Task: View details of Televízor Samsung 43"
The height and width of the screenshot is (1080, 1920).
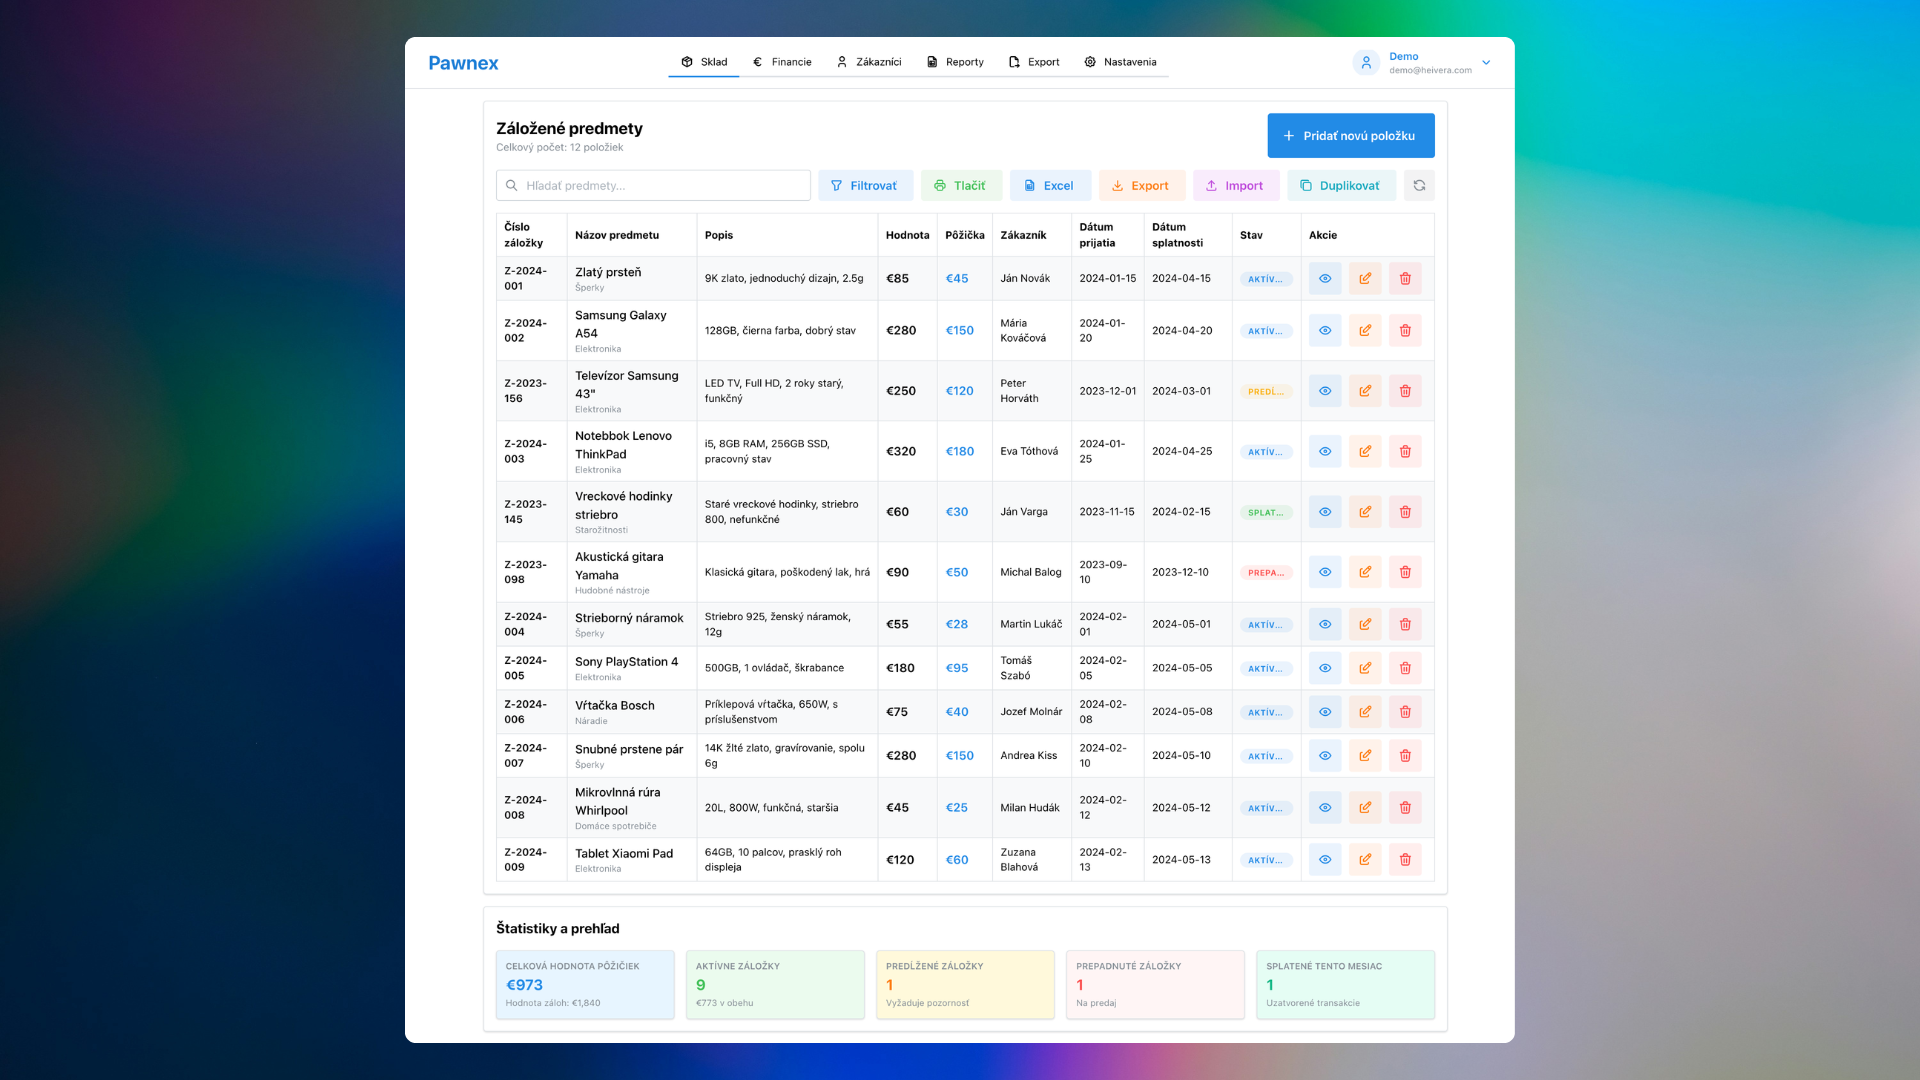Action: coord(1324,391)
